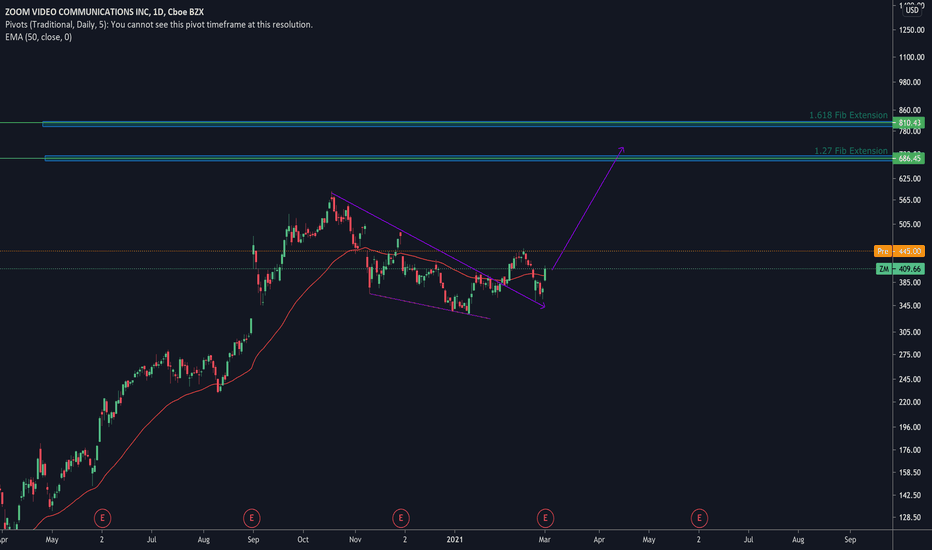This screenshot has width=932, height=550.
Task: Click the Mar label on the time axis
Action: click(x=544, y=540)
